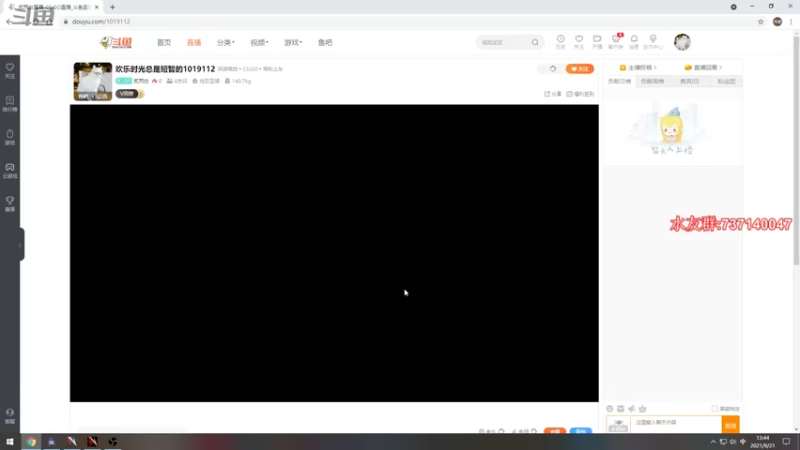
Task: Toggle the block effects checkbox above chat
Action: pyautogui.click(x=715, y=409)
